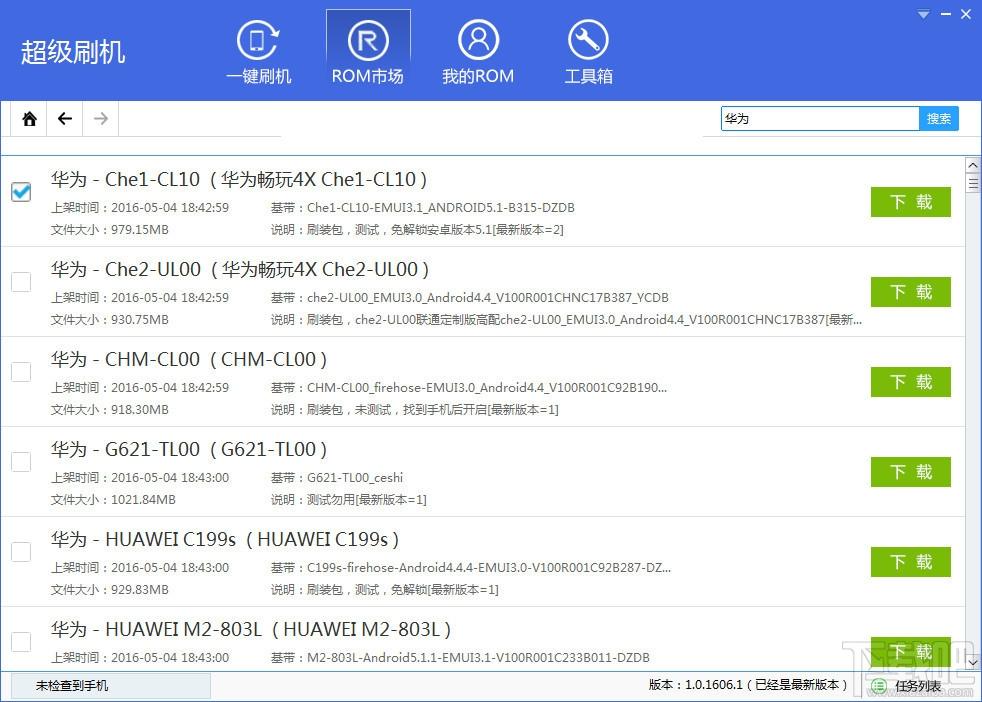This screenshot has width=982, height=702.
Task: Check the G621-TL00 ROM checkbox
Action: click(21, 462)
